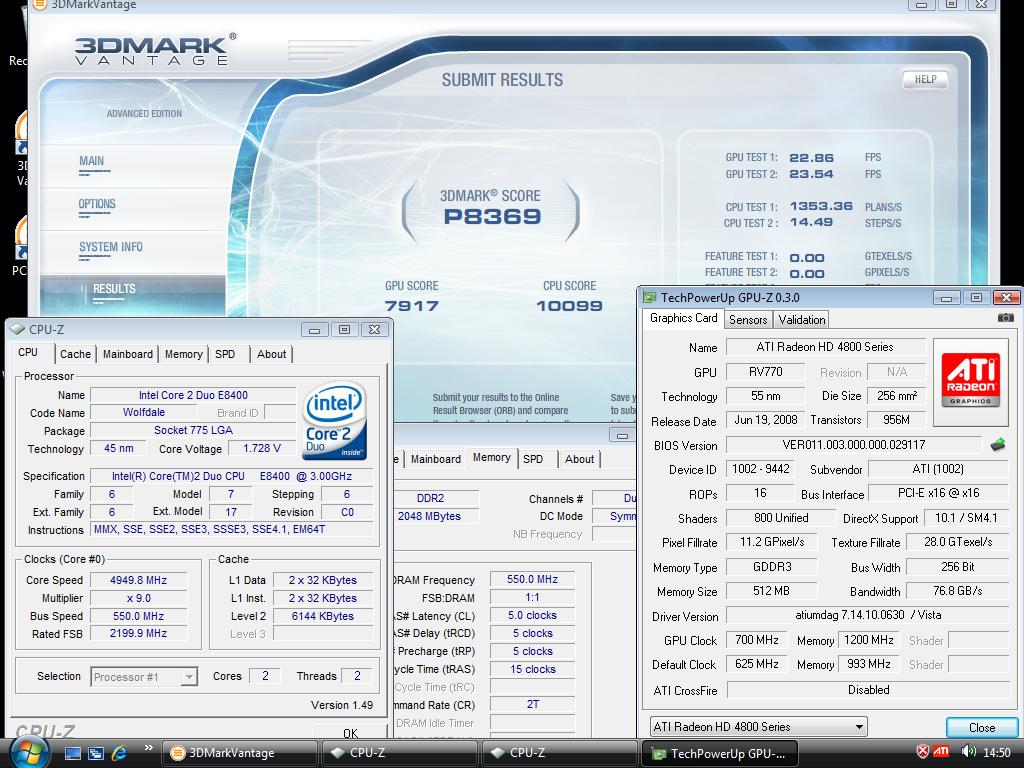1024x768 pixels.
Task: Click the Level 2 cache 6144 KBytes value
Action: click(323, 616)
